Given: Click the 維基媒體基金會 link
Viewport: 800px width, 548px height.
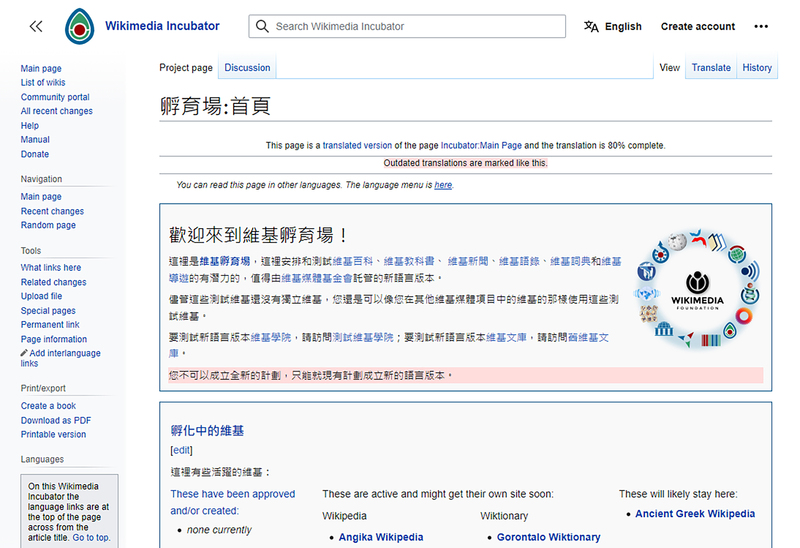Looking at the screenshot, I should (x=317, y=278).
